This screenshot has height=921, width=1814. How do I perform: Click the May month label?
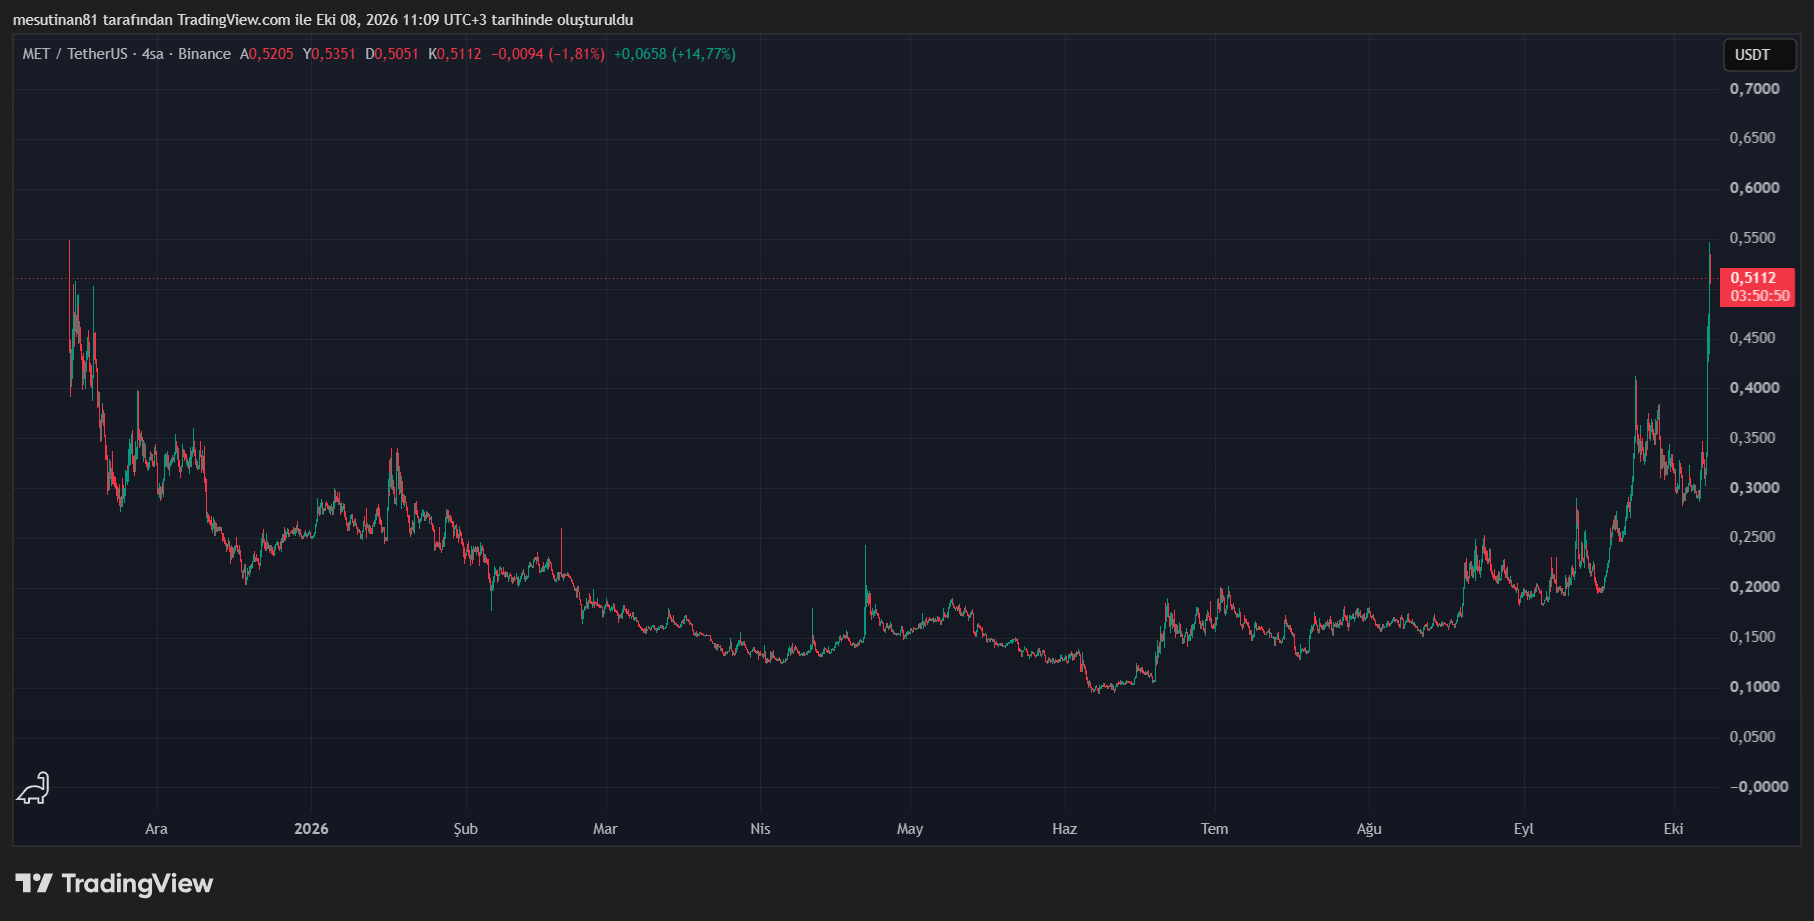point(910,829)
